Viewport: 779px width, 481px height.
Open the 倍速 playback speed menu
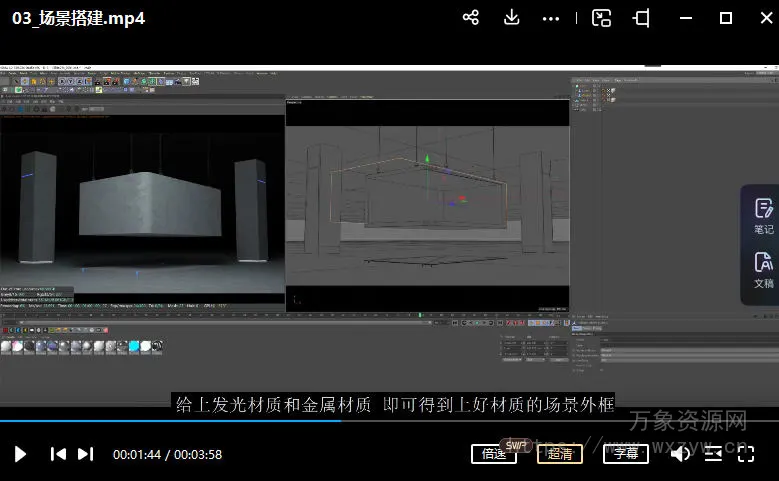click(x=494, y=454)
